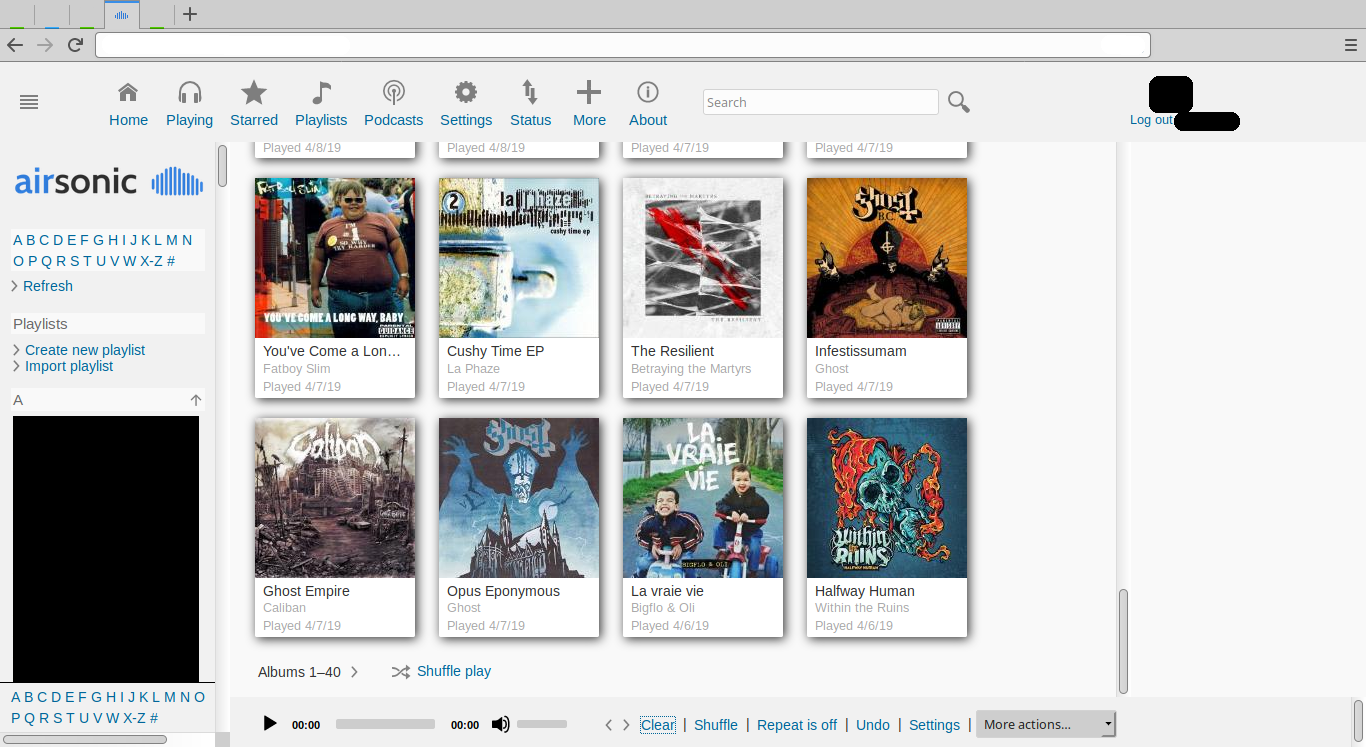Open the More actions dropdown
Viewport: 1366px width, 747px height.
pos(1045,724)
